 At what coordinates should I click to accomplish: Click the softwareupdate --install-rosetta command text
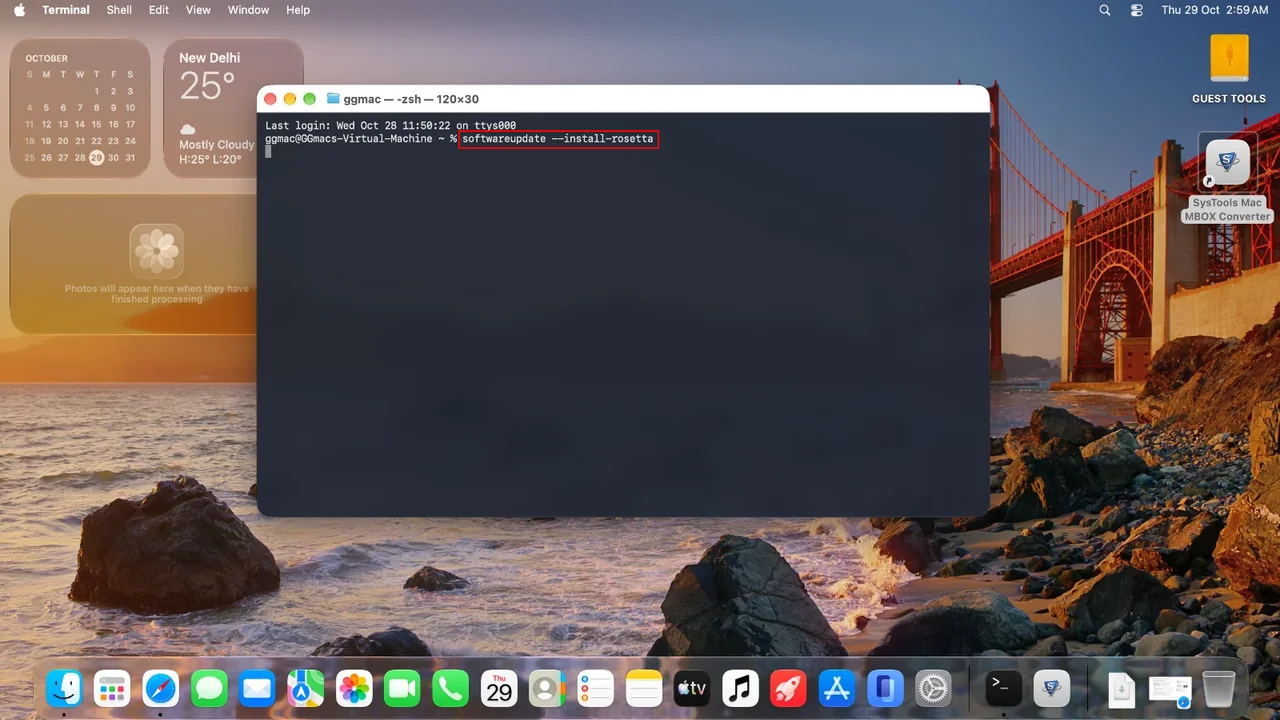point(558,139)
